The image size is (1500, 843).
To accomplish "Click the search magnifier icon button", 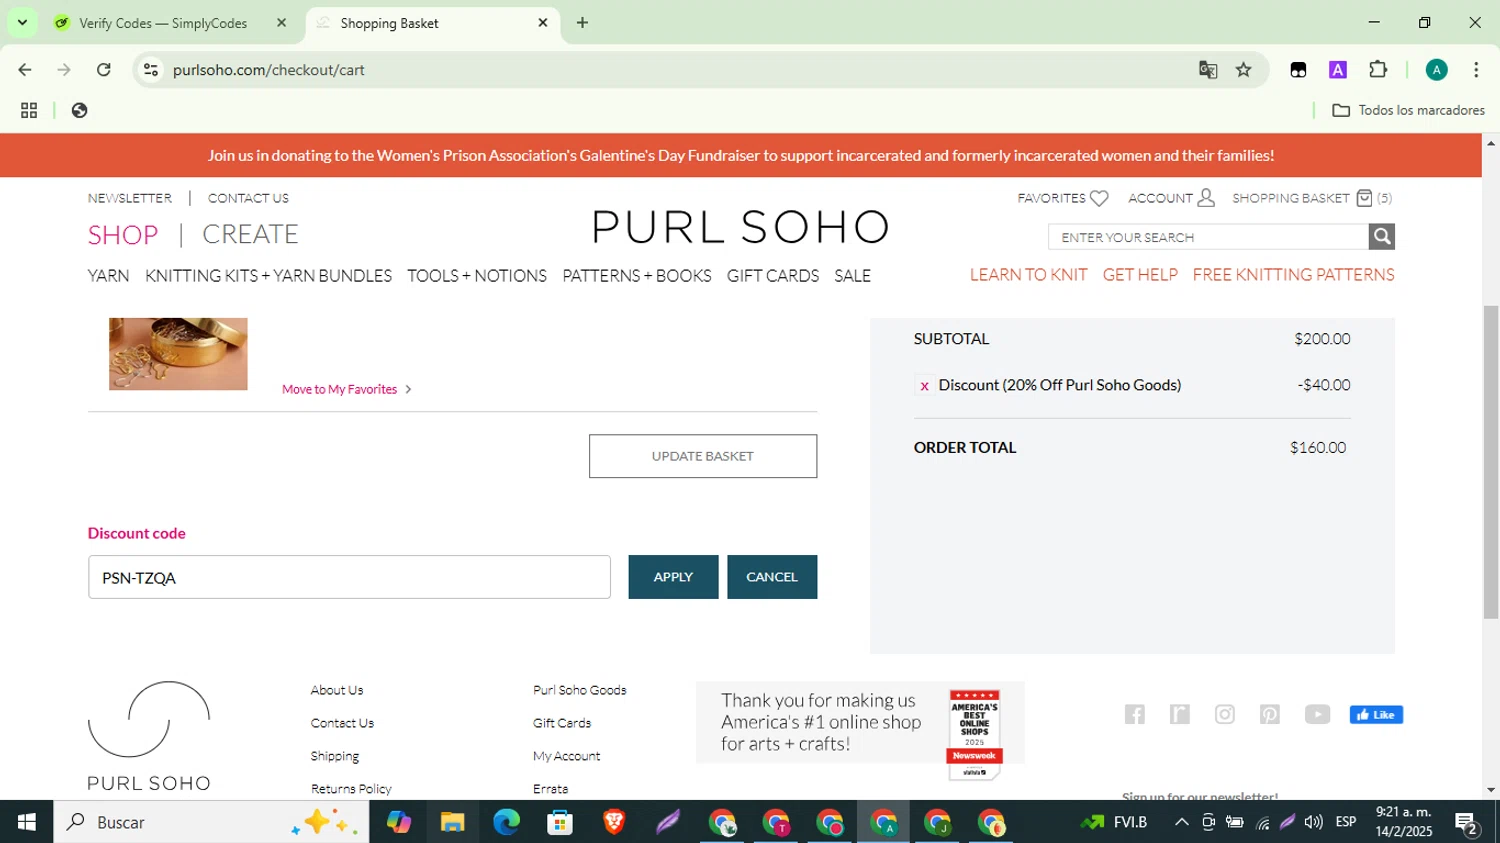I will pyautogui.click(x=1381, y=237).
